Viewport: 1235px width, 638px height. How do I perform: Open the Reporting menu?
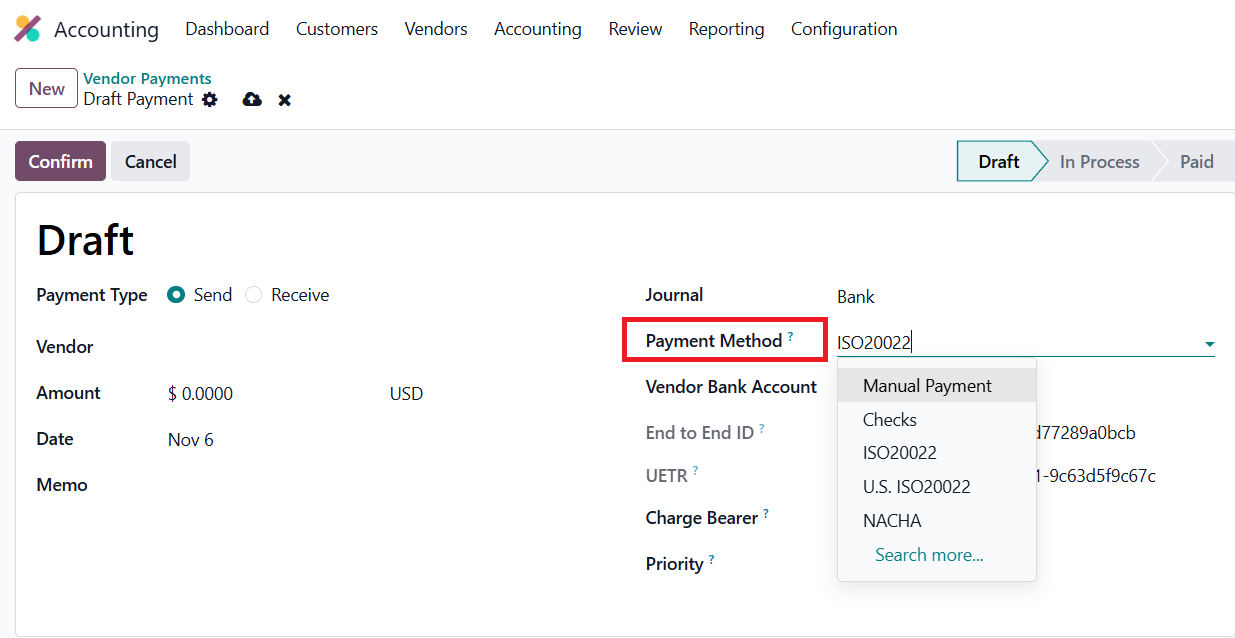(x=726, y=29)
